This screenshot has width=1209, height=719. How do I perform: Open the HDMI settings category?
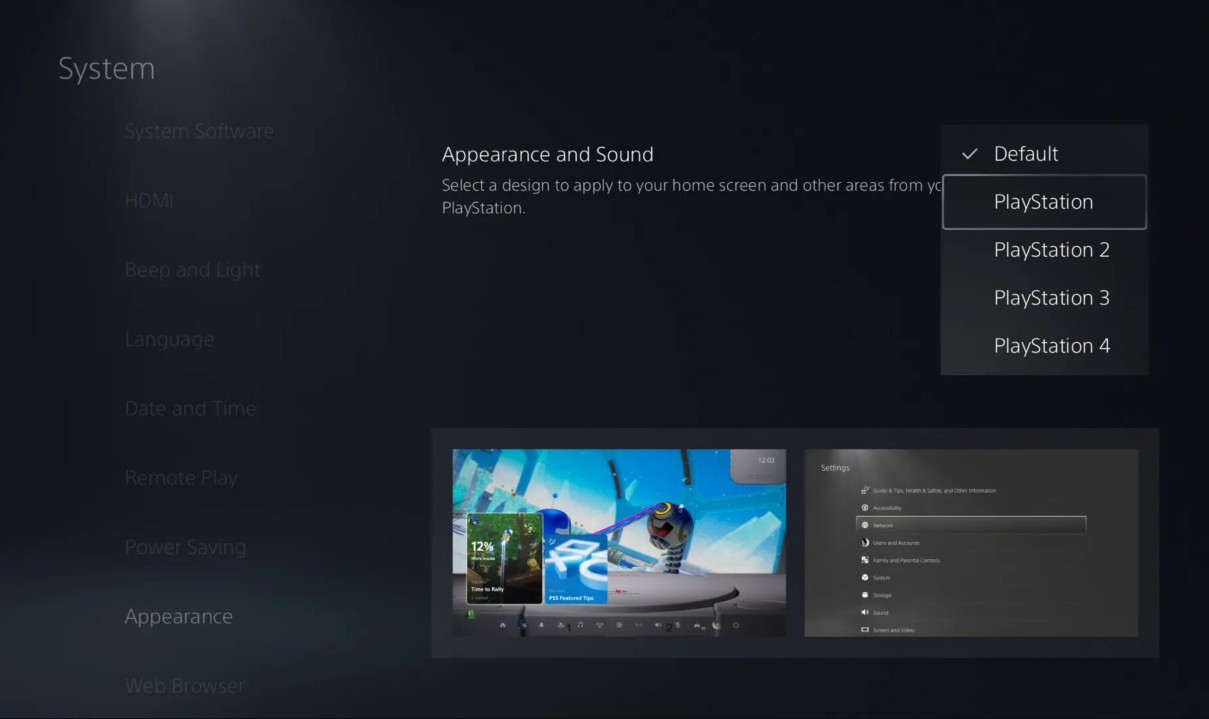(x=149, y=201)
